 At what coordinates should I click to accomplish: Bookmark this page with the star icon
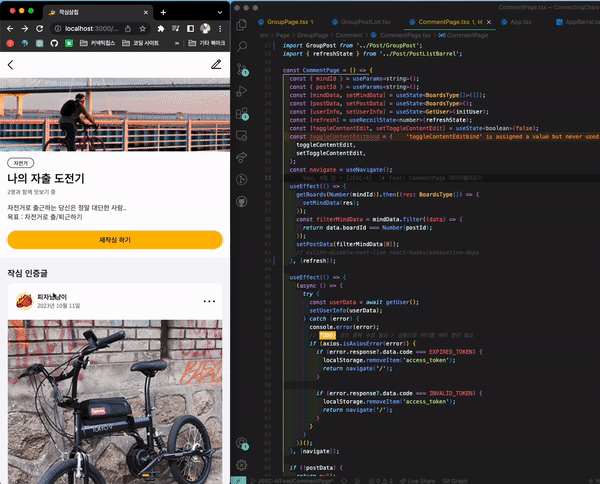[142, 29]
